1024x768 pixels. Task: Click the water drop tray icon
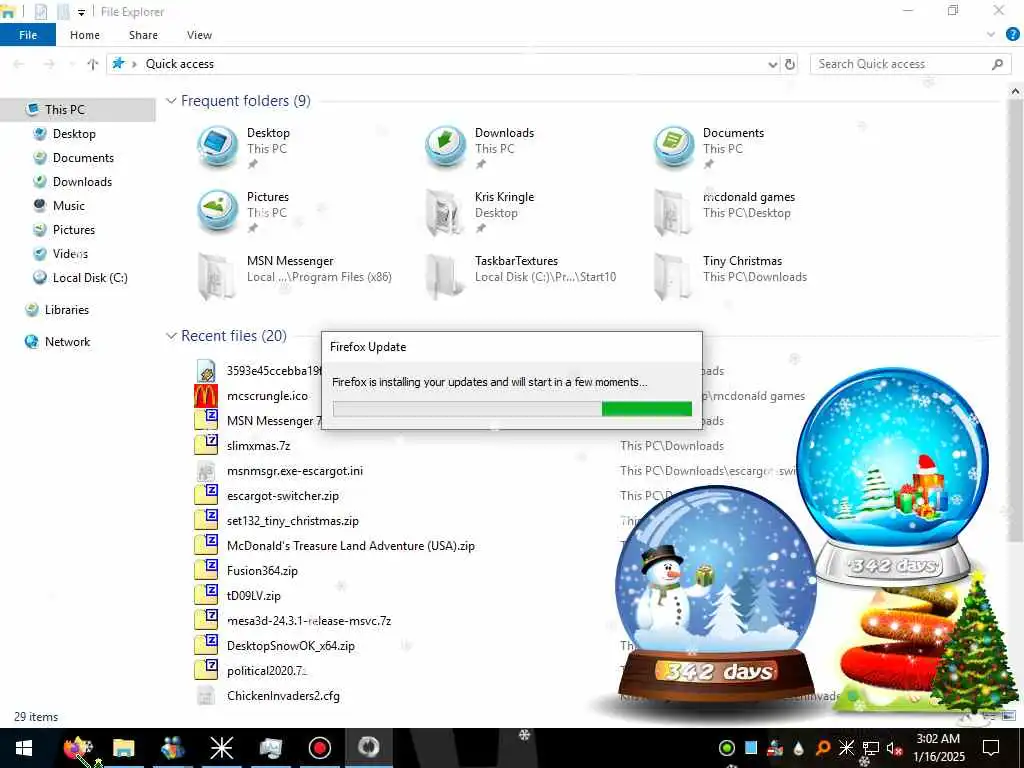[799, 748]
